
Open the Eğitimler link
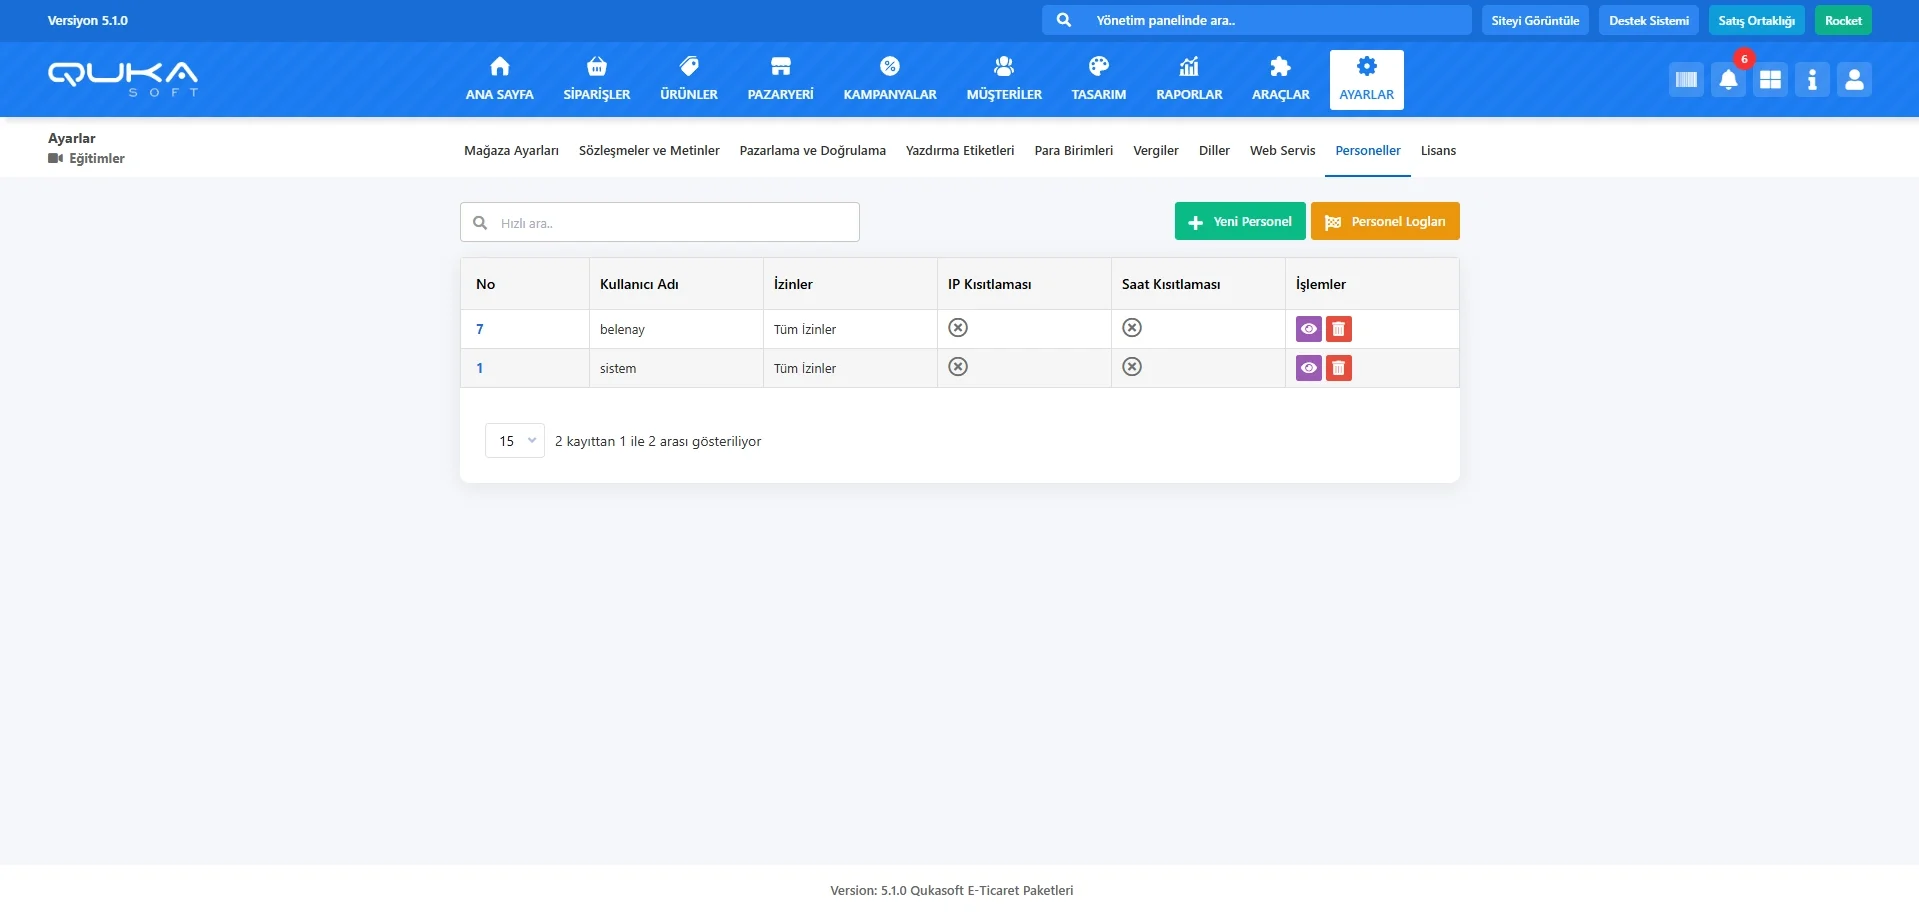96,159
